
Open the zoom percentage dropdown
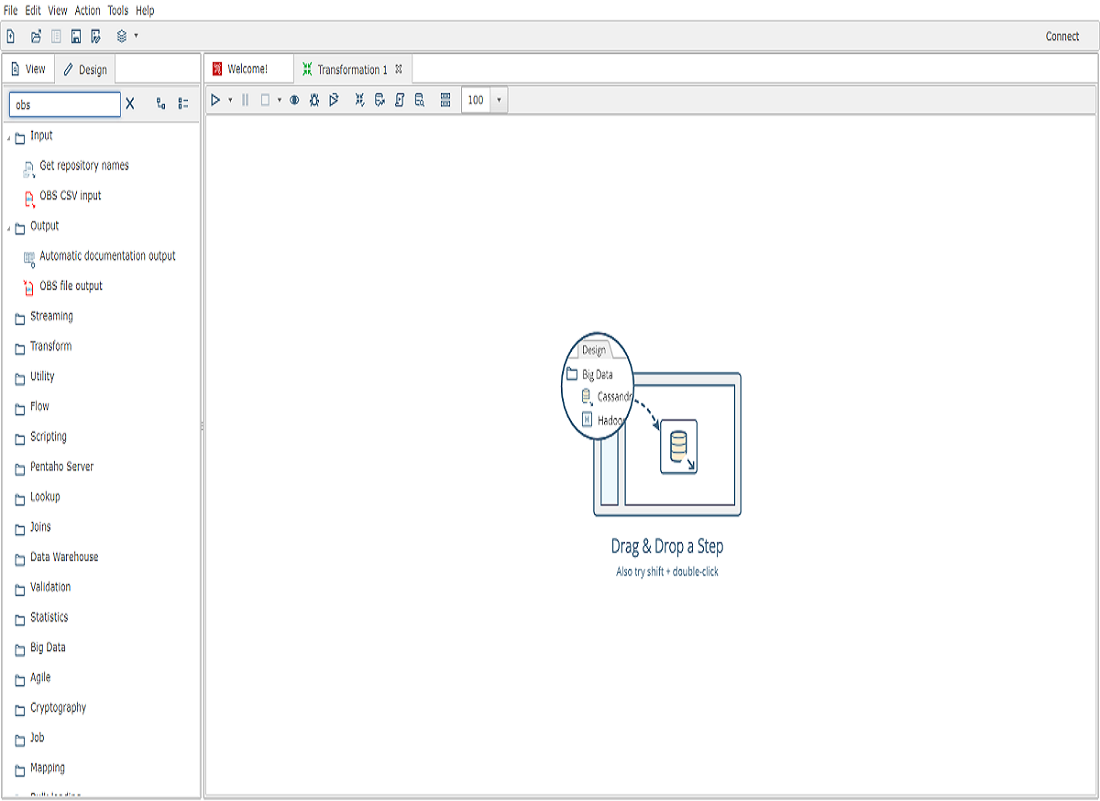coord(498,100)
